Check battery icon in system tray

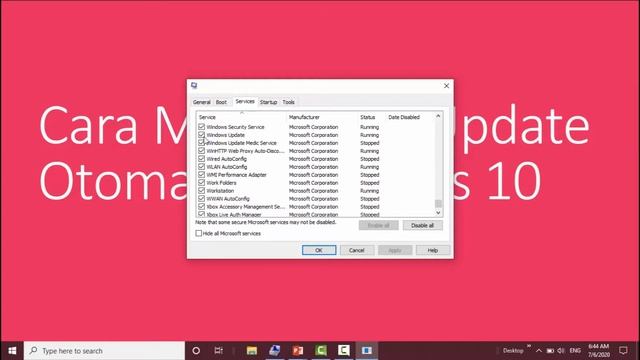[550, 351]
